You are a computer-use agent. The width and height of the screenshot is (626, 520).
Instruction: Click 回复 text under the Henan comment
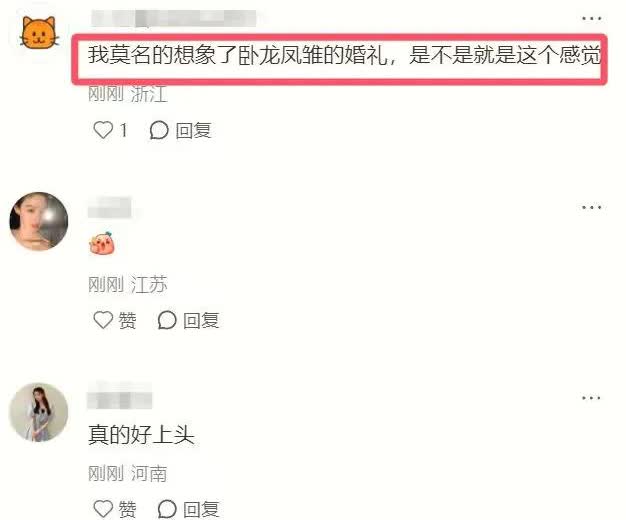coord(201,509)
